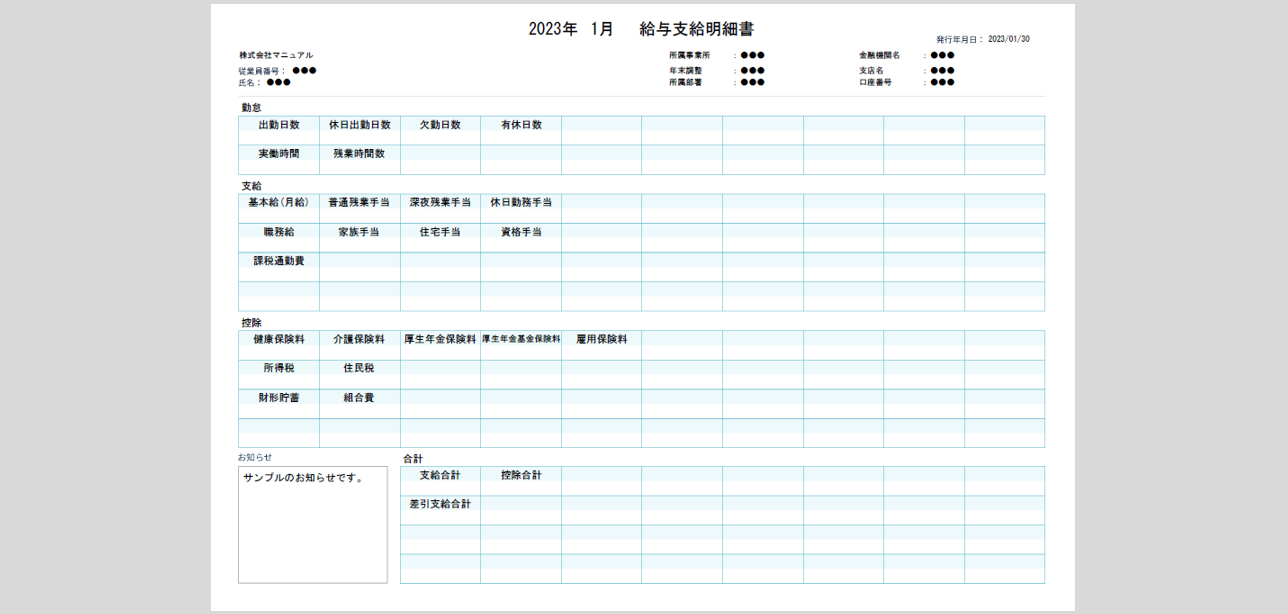Select the 株式会社マニュアル company name

276,55
